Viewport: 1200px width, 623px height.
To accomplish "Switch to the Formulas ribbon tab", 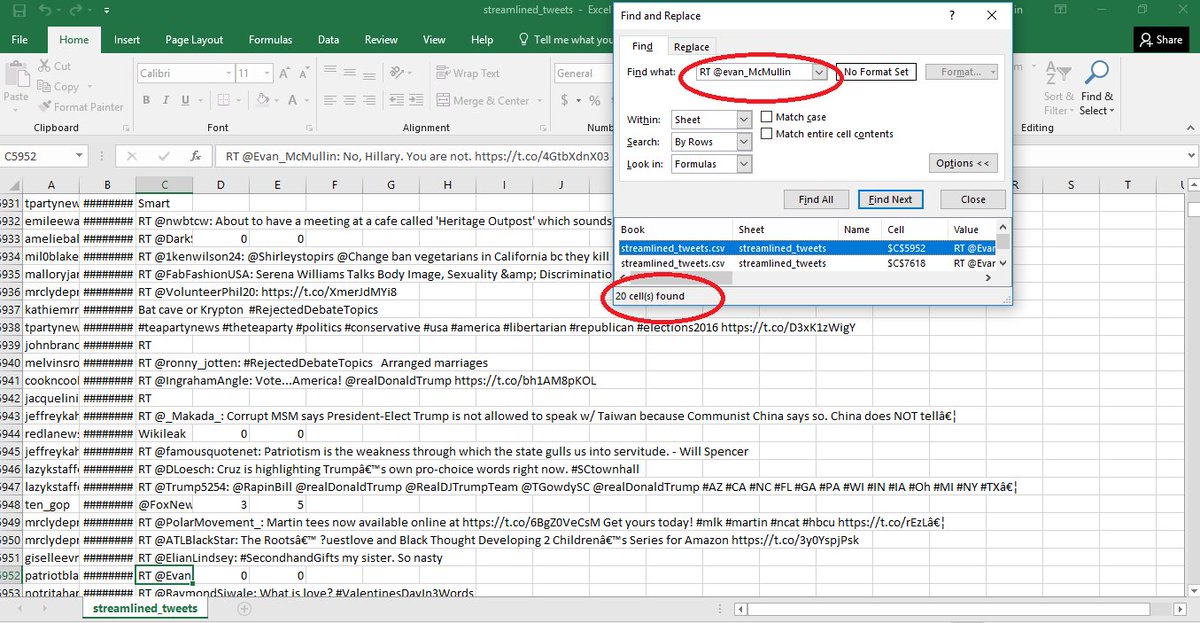I will point(270,40).
